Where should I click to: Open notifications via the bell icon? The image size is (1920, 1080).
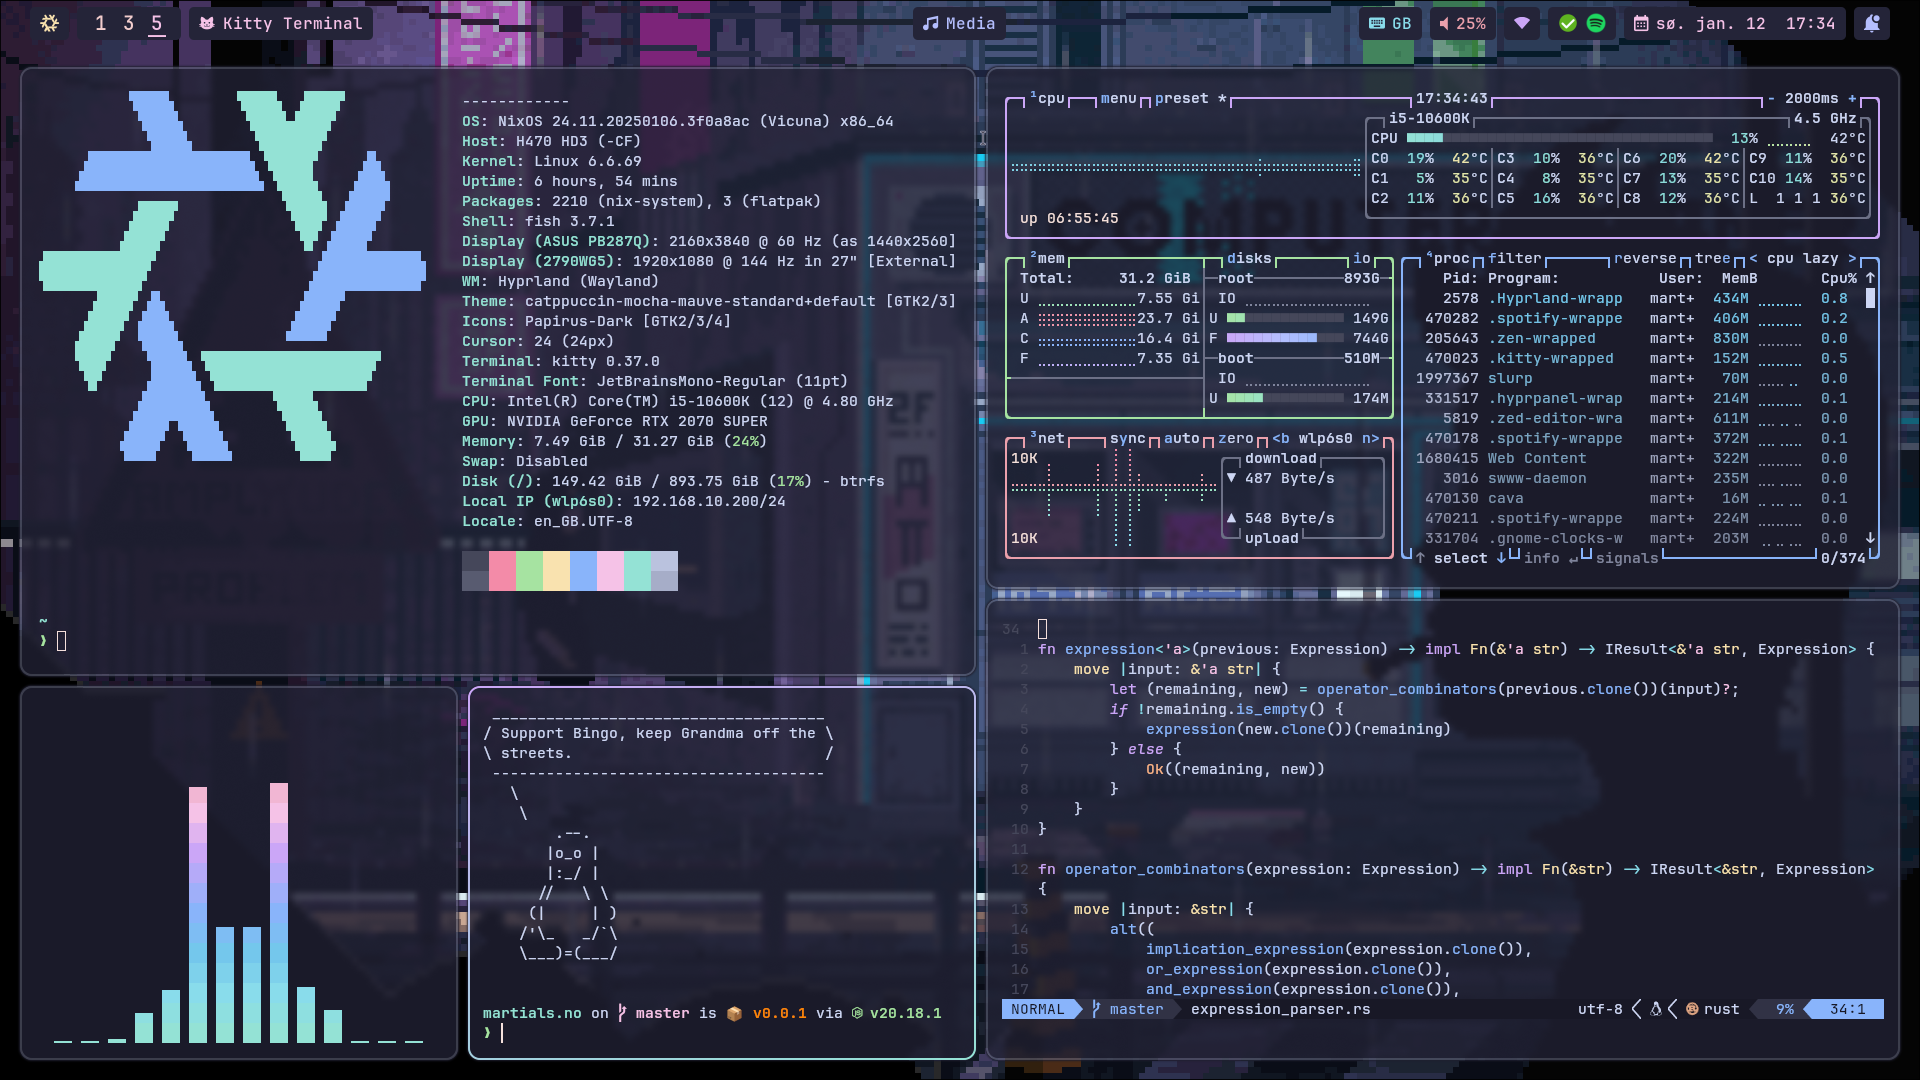point(1872,23)
